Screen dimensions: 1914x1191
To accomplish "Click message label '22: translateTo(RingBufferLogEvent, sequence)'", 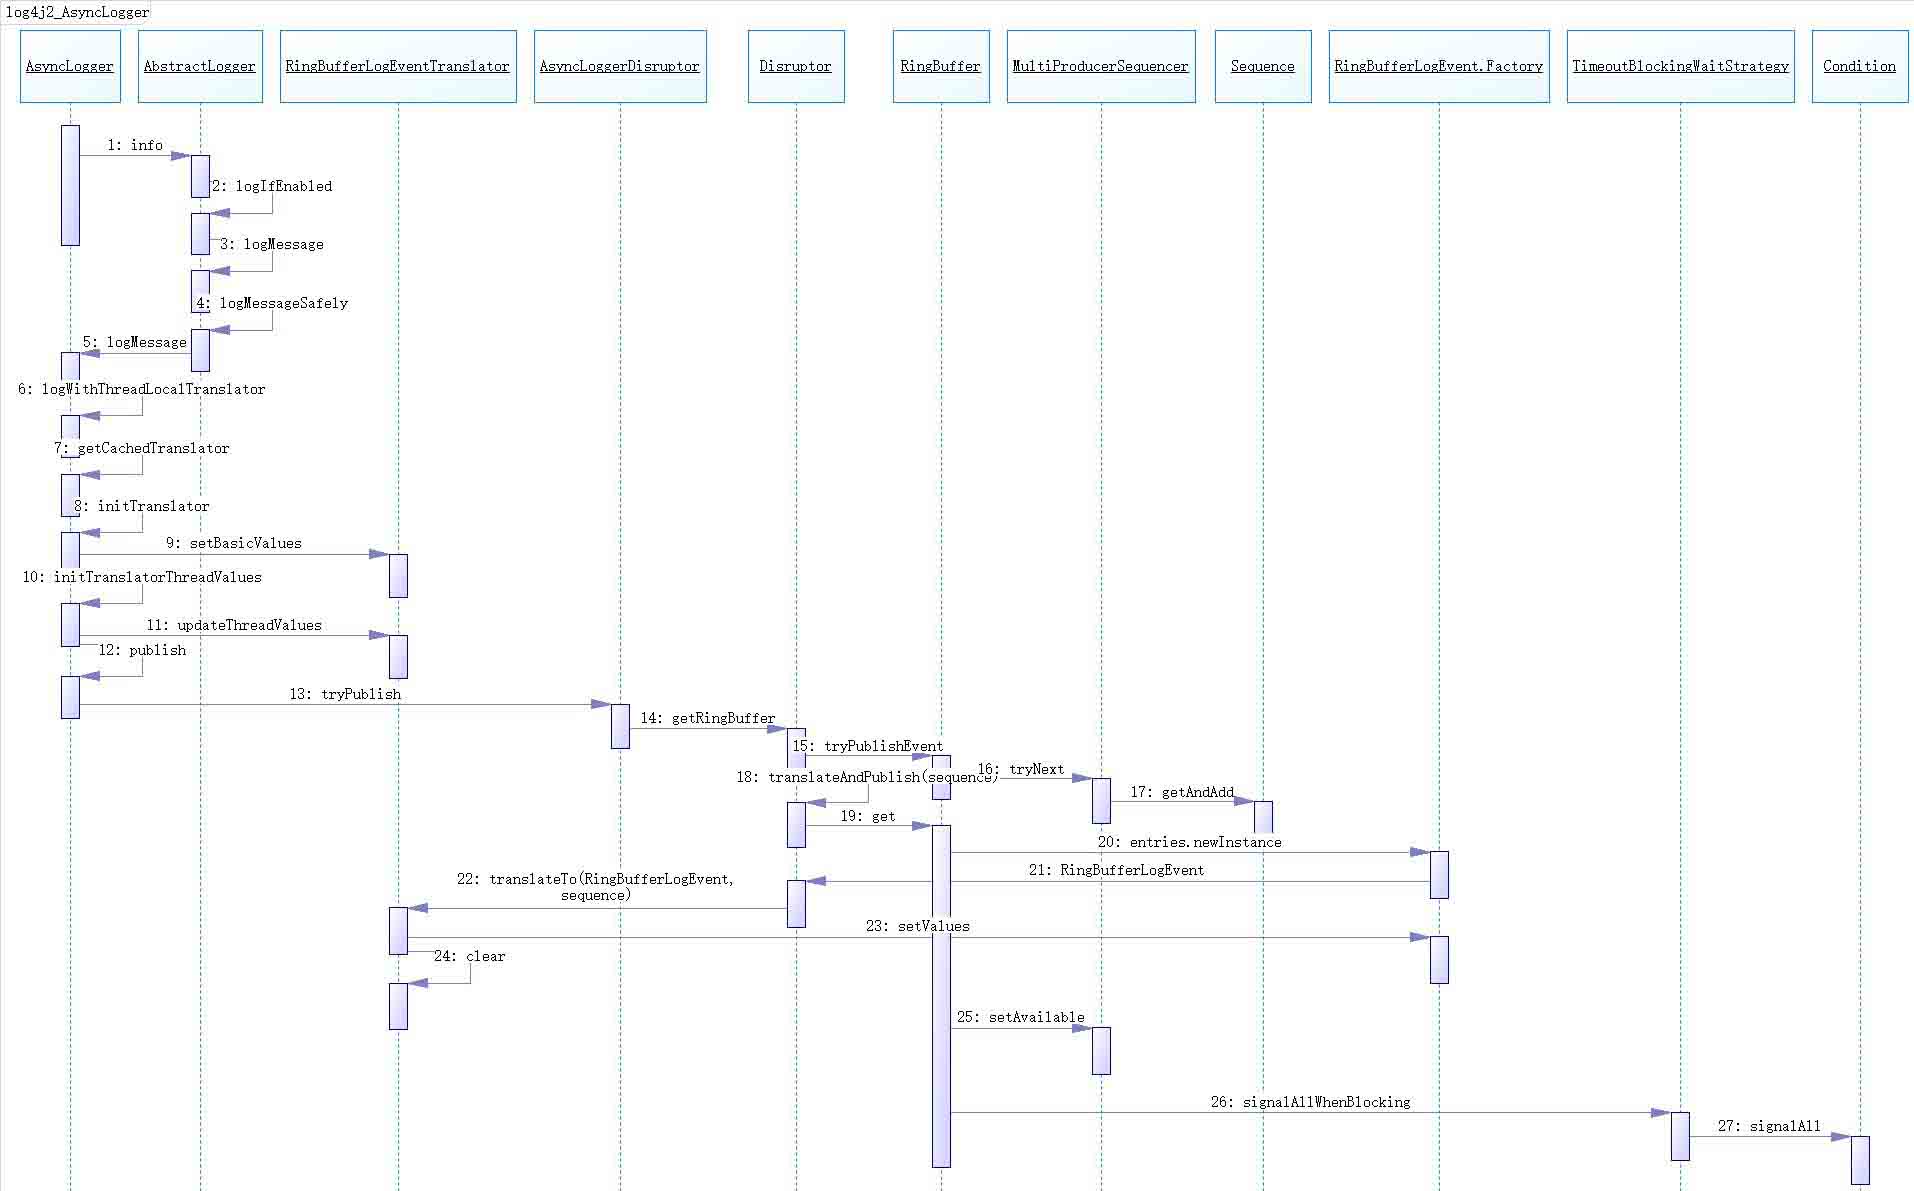I will pyautogui.click(x=596, y=887).
